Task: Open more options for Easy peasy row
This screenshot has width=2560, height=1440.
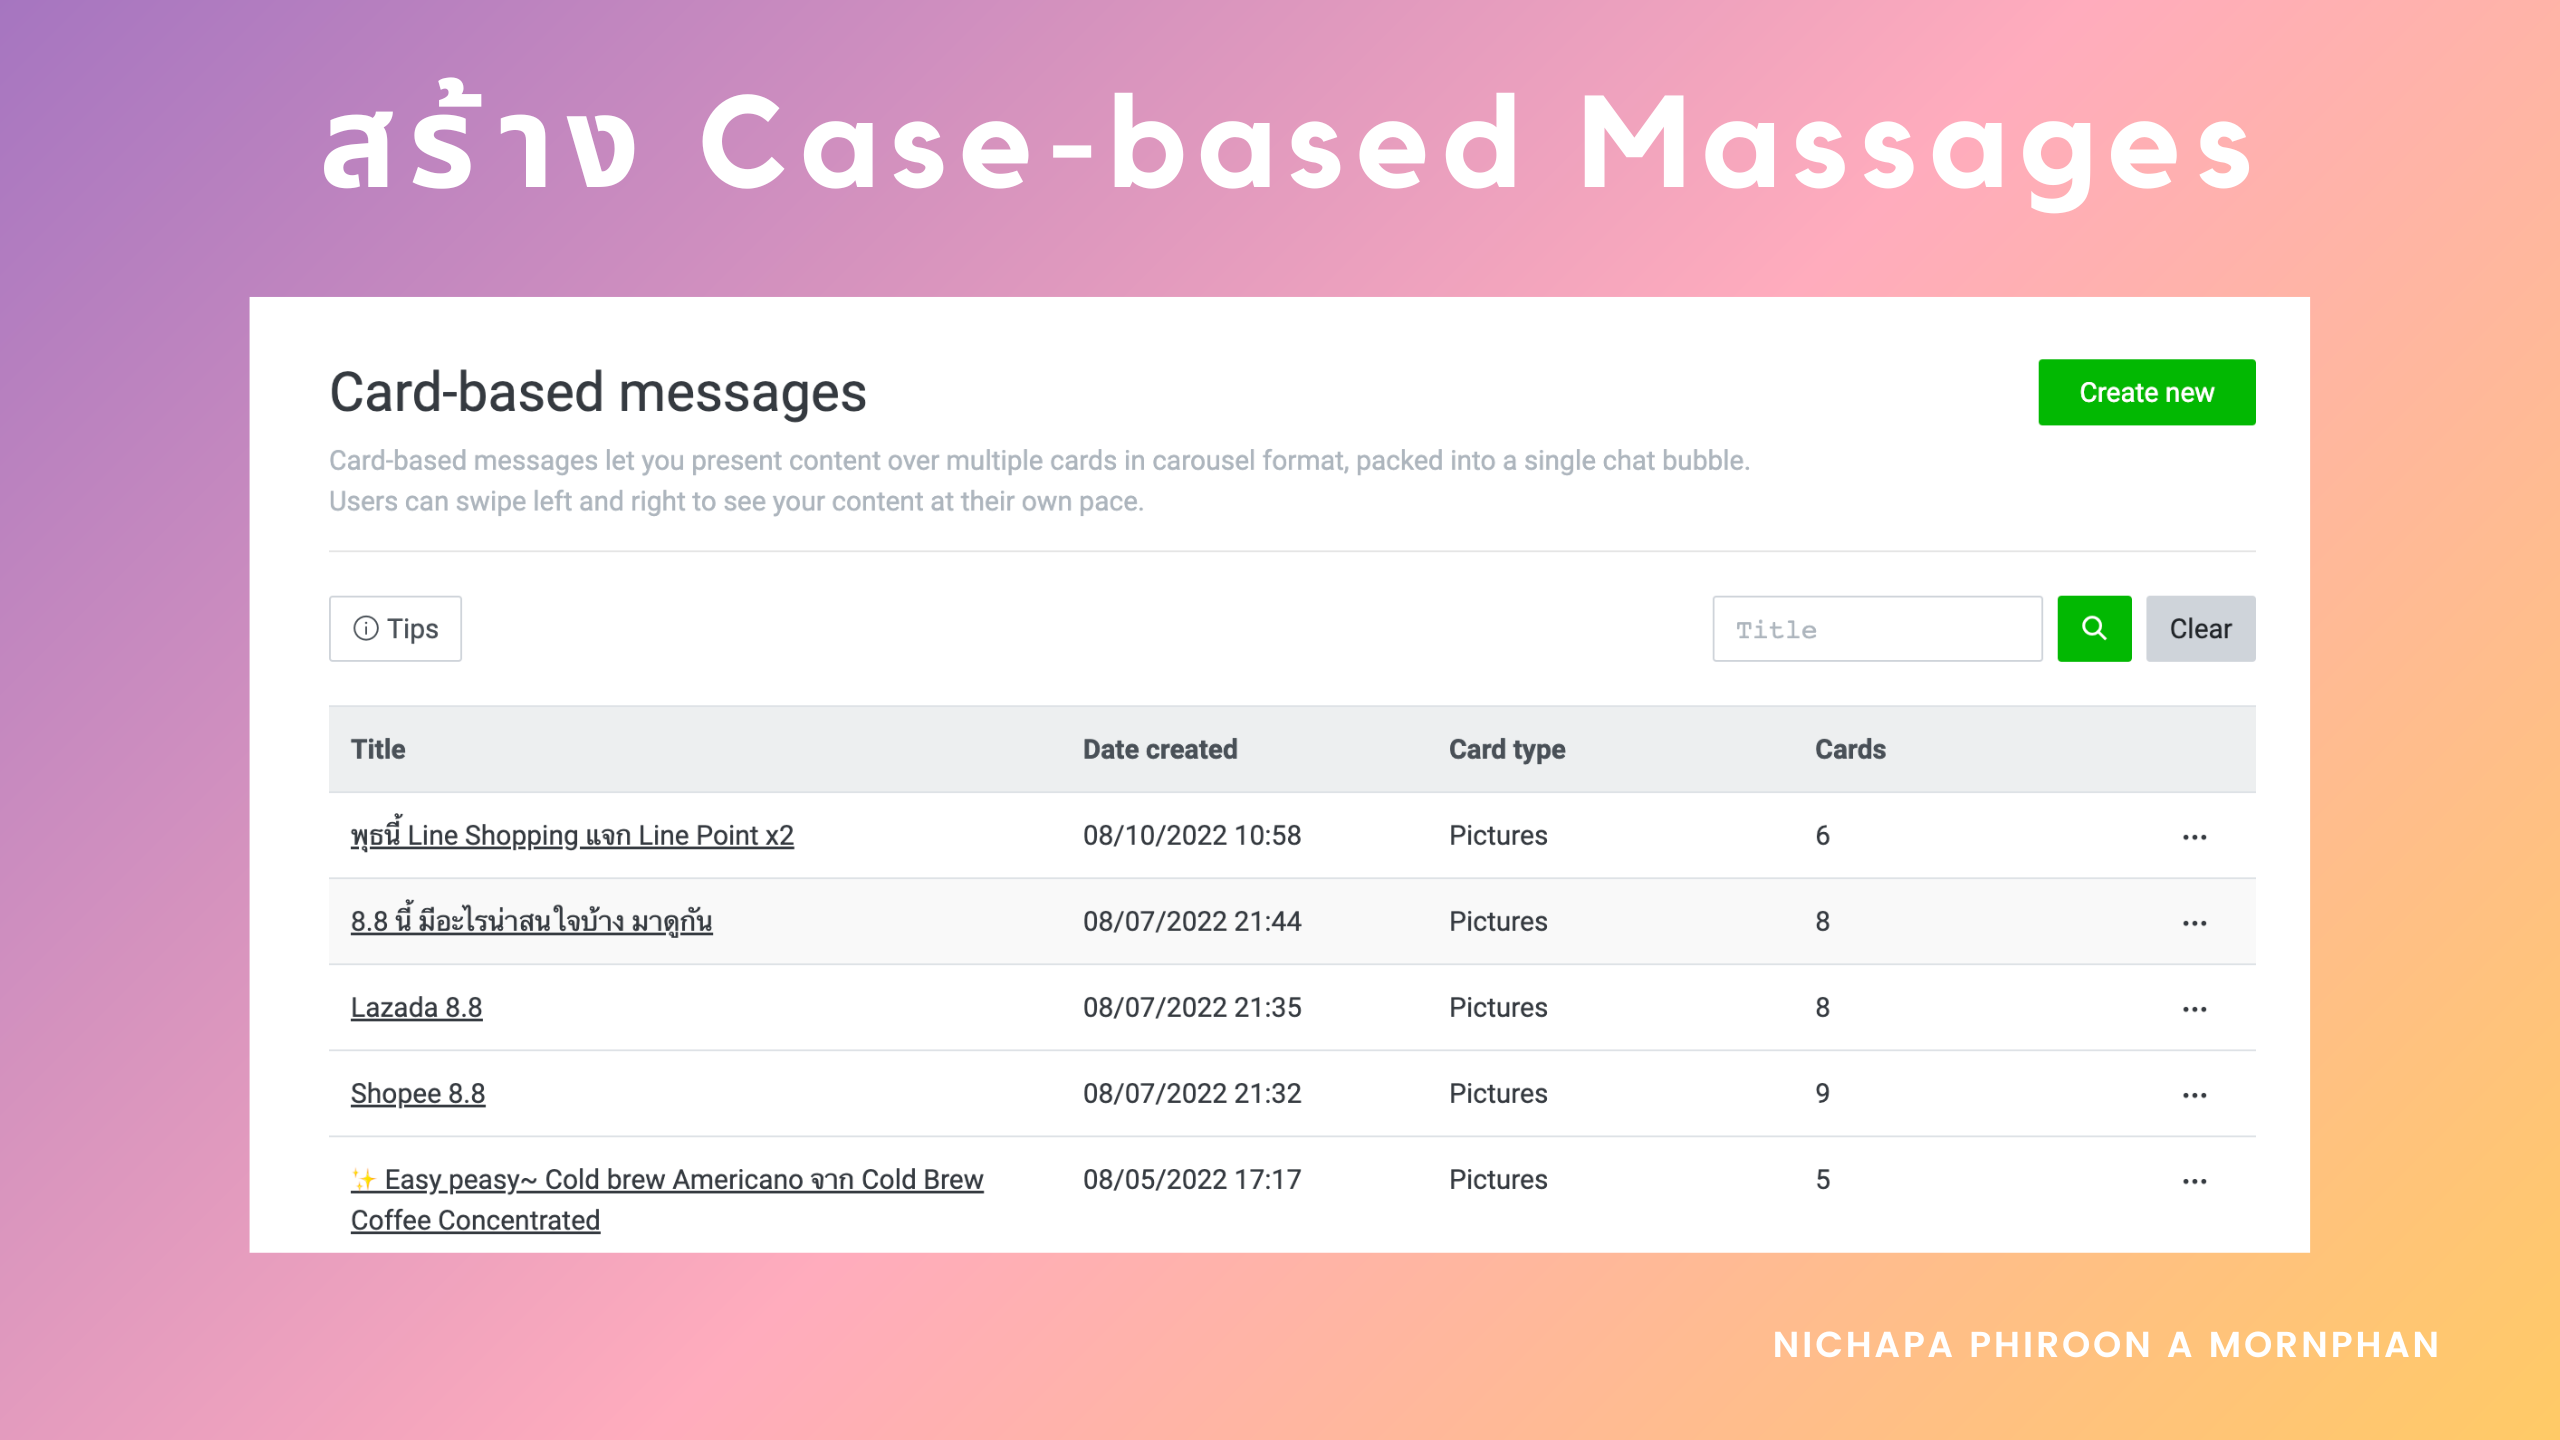Action: coord(2194,1180)
